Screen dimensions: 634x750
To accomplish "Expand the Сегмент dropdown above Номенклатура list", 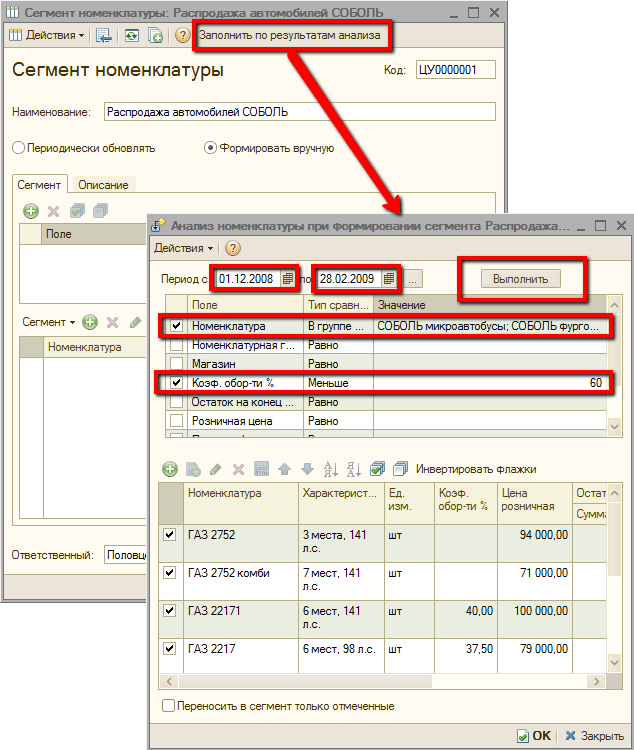I will (49, 322).
